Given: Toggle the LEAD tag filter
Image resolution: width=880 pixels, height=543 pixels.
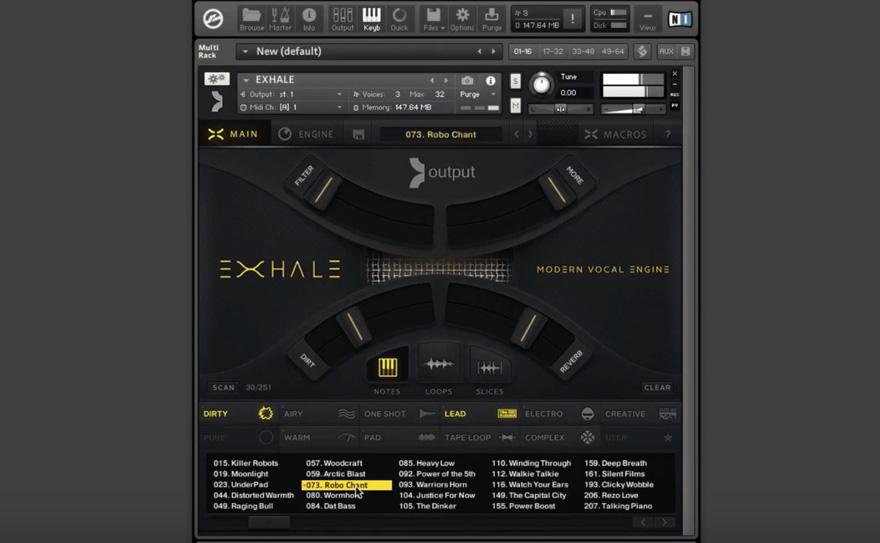Looking at the screenshot, I should (x=480, y=414).
